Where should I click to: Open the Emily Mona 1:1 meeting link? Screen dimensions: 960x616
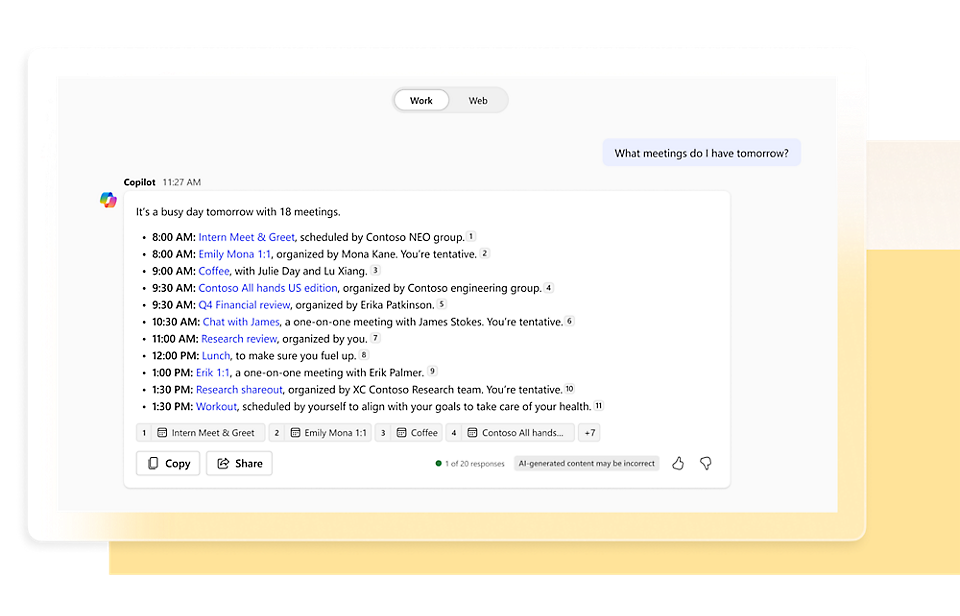tap(234, 254)
